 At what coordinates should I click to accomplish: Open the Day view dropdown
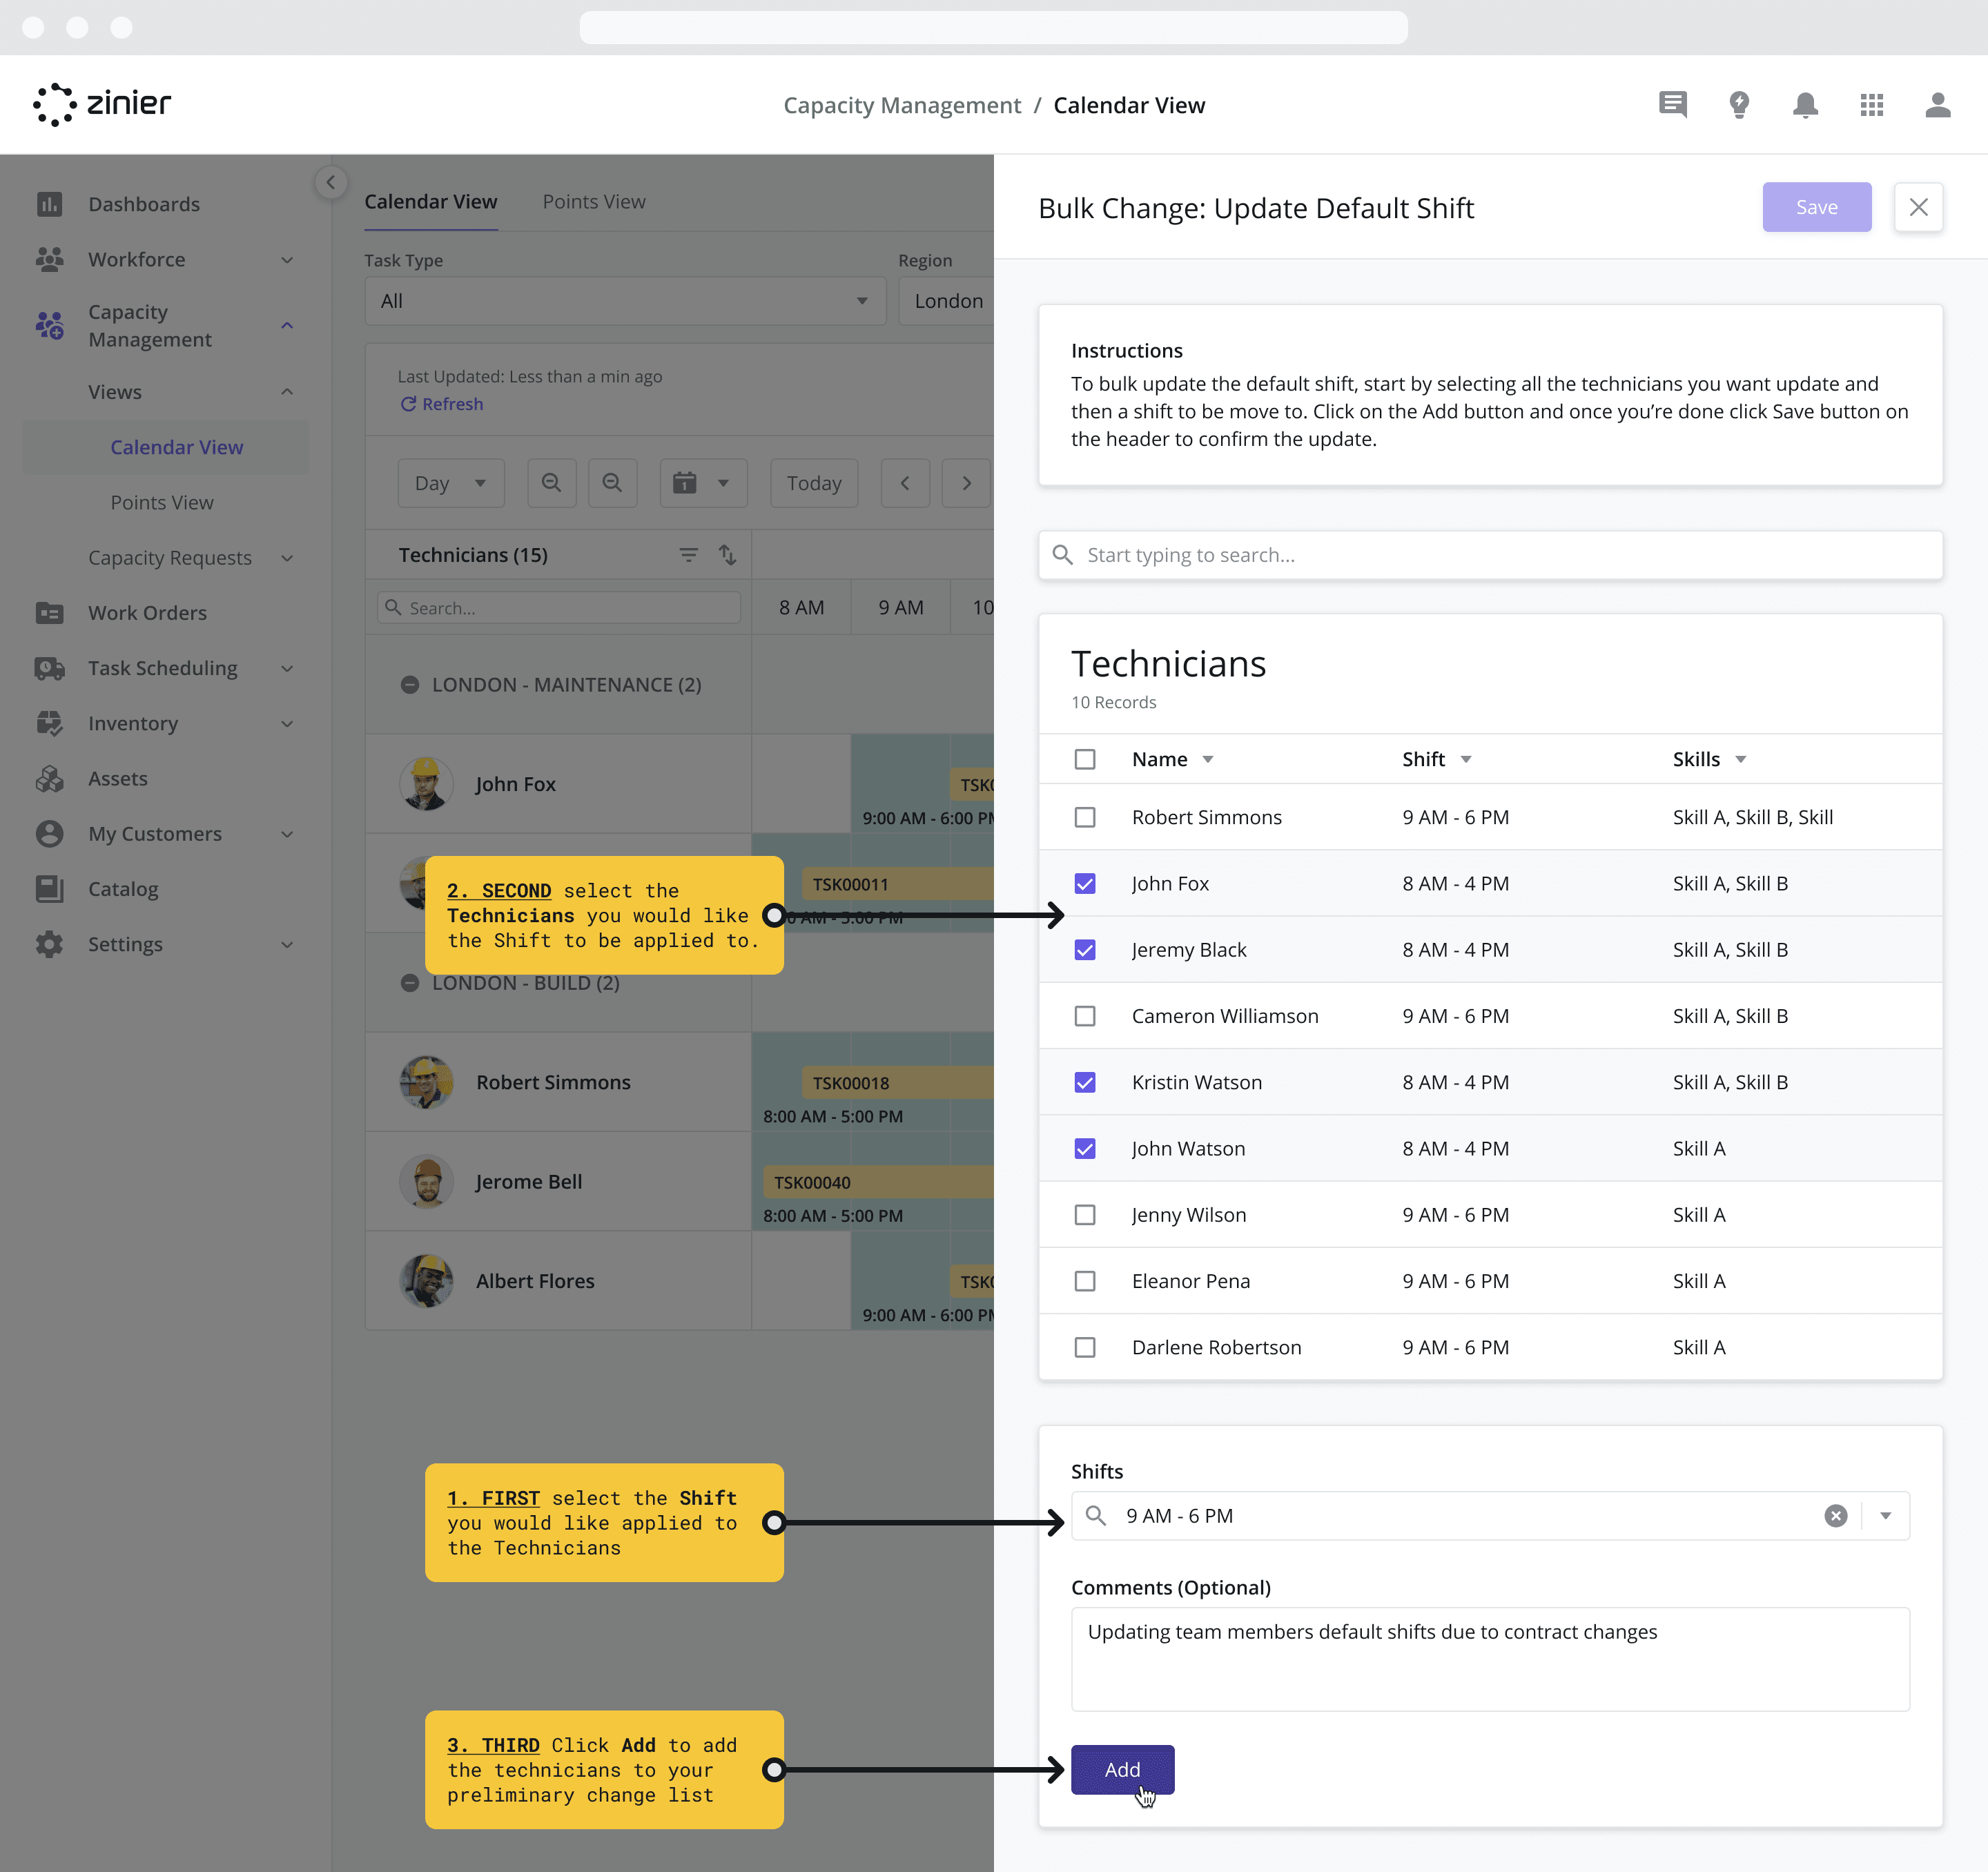pyautogui.click(x=451, y=483)
